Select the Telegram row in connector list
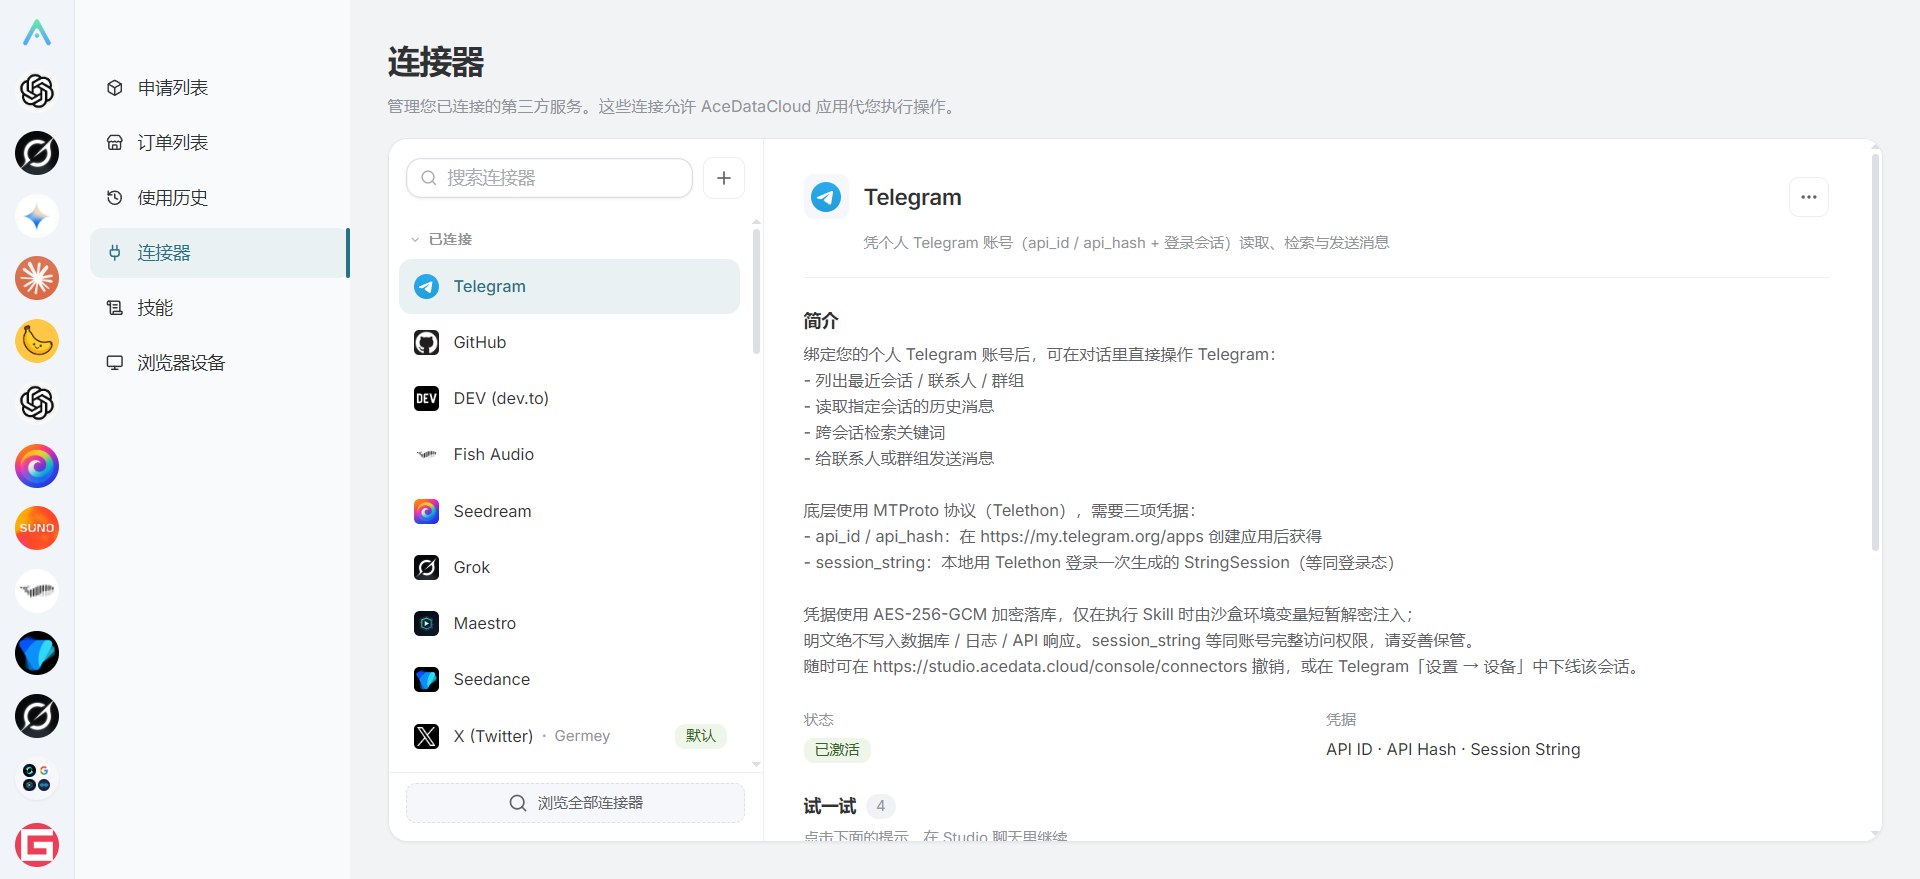The width and height of the screenshot is (1920, 879). tap(569, 286)
